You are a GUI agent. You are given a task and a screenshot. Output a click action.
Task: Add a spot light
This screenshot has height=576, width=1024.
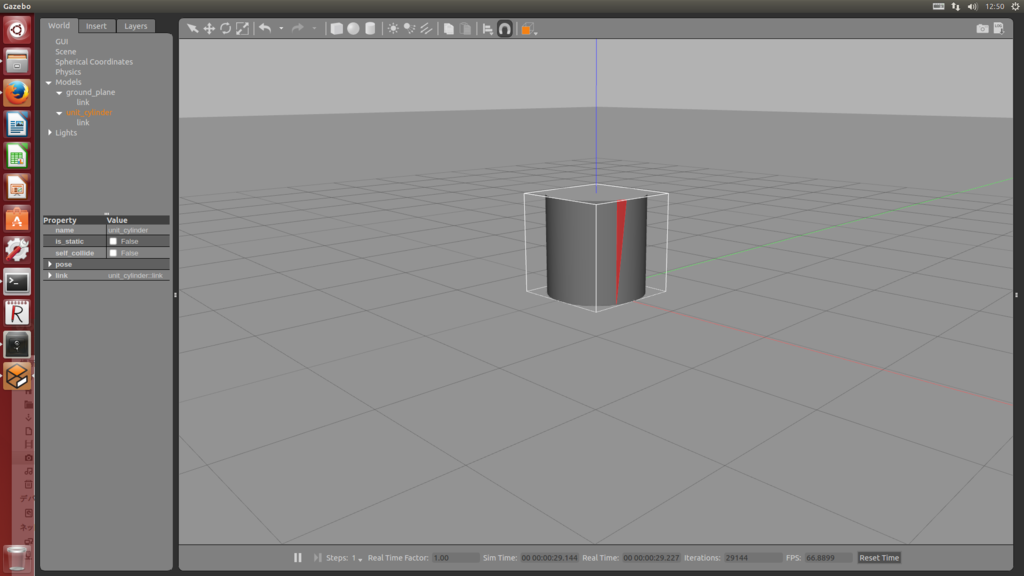[409, 28]
